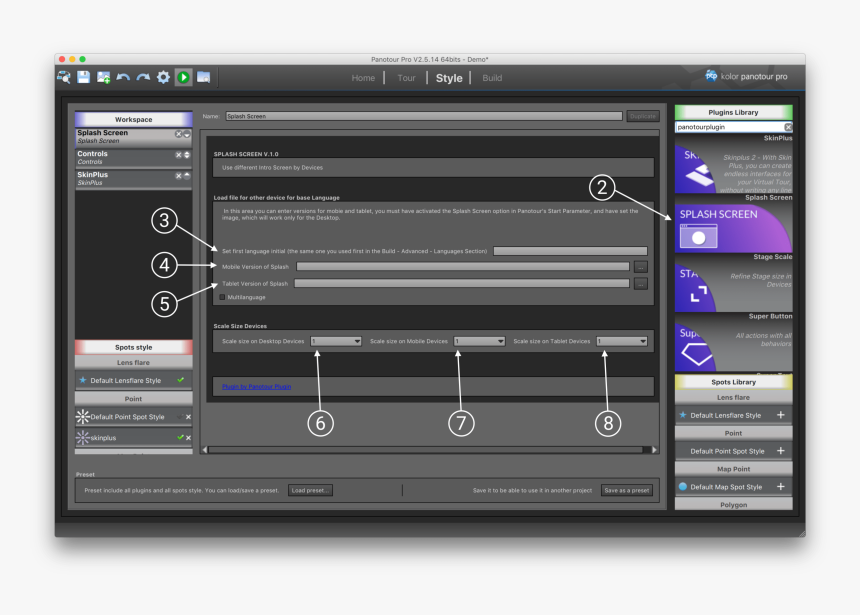Undo the last action

tap(123, 77)
